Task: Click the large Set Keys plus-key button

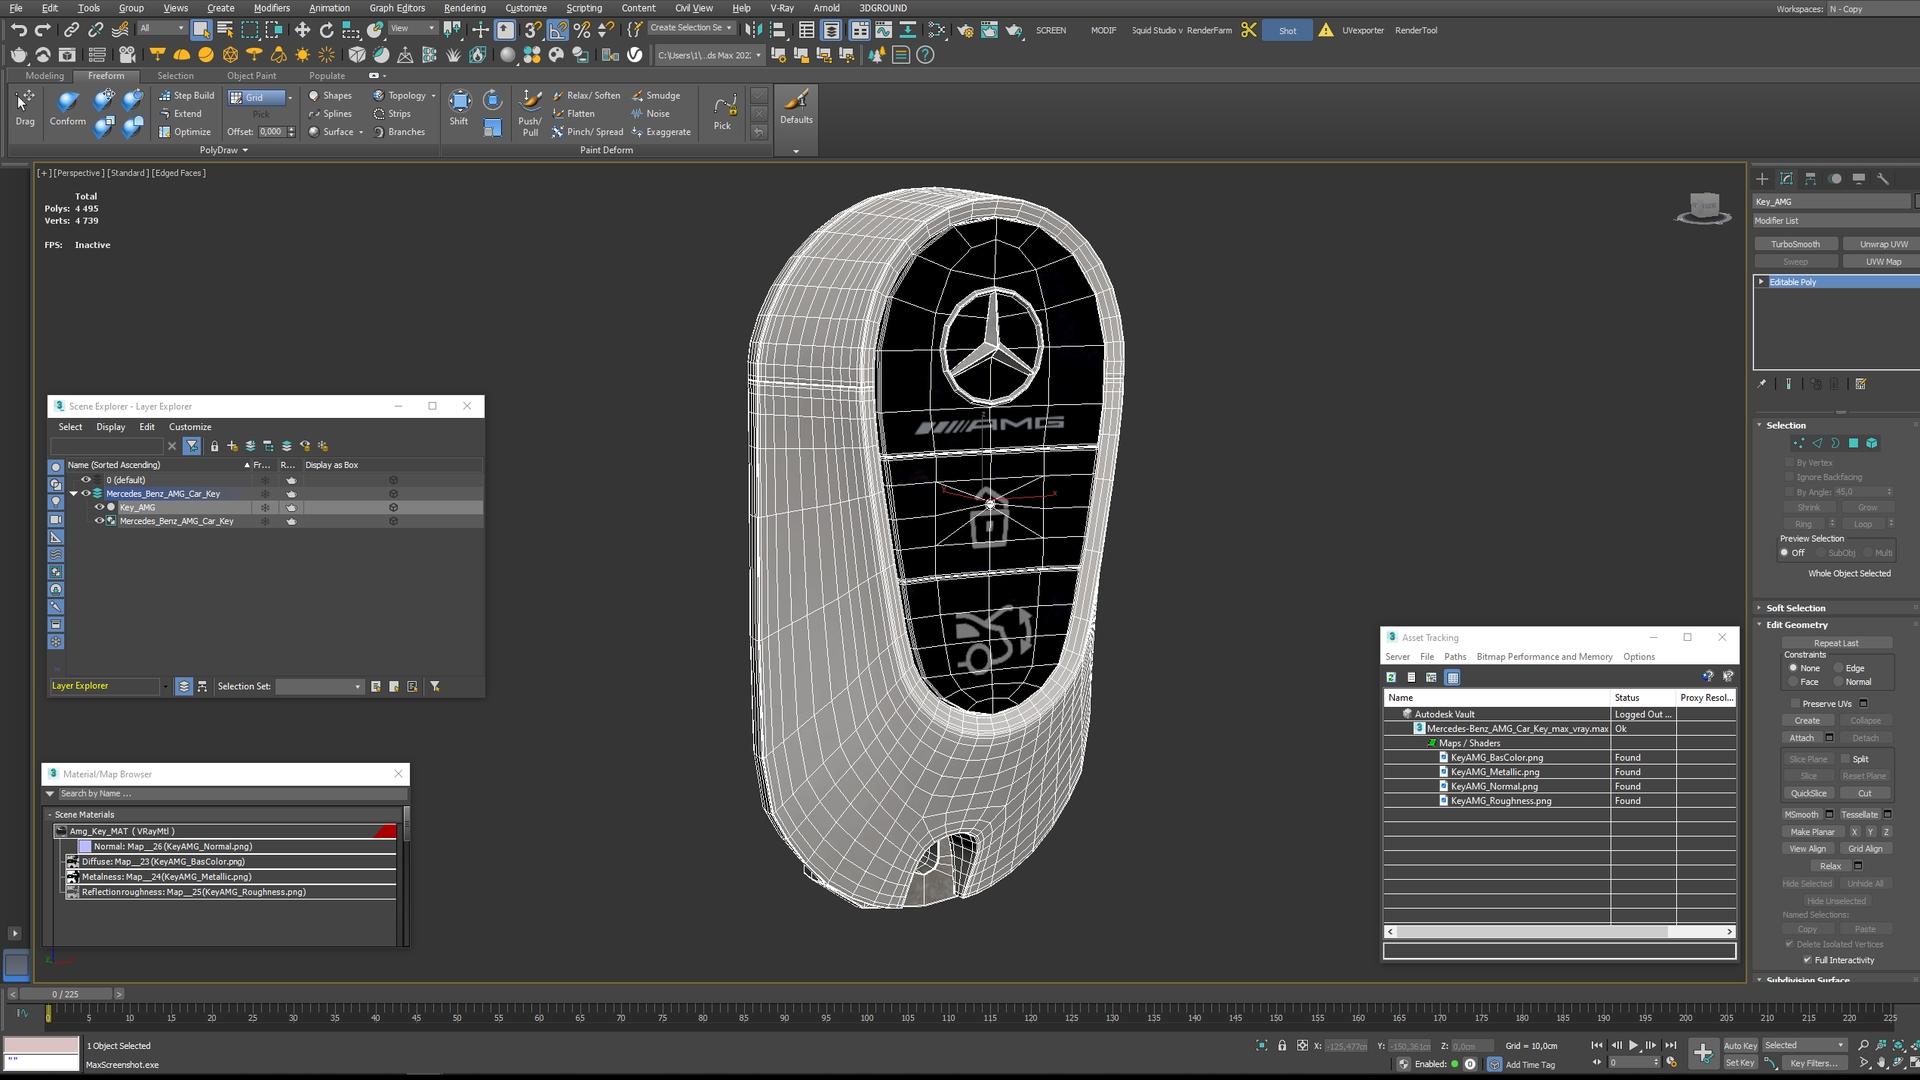Action: coord(1703,1053)
